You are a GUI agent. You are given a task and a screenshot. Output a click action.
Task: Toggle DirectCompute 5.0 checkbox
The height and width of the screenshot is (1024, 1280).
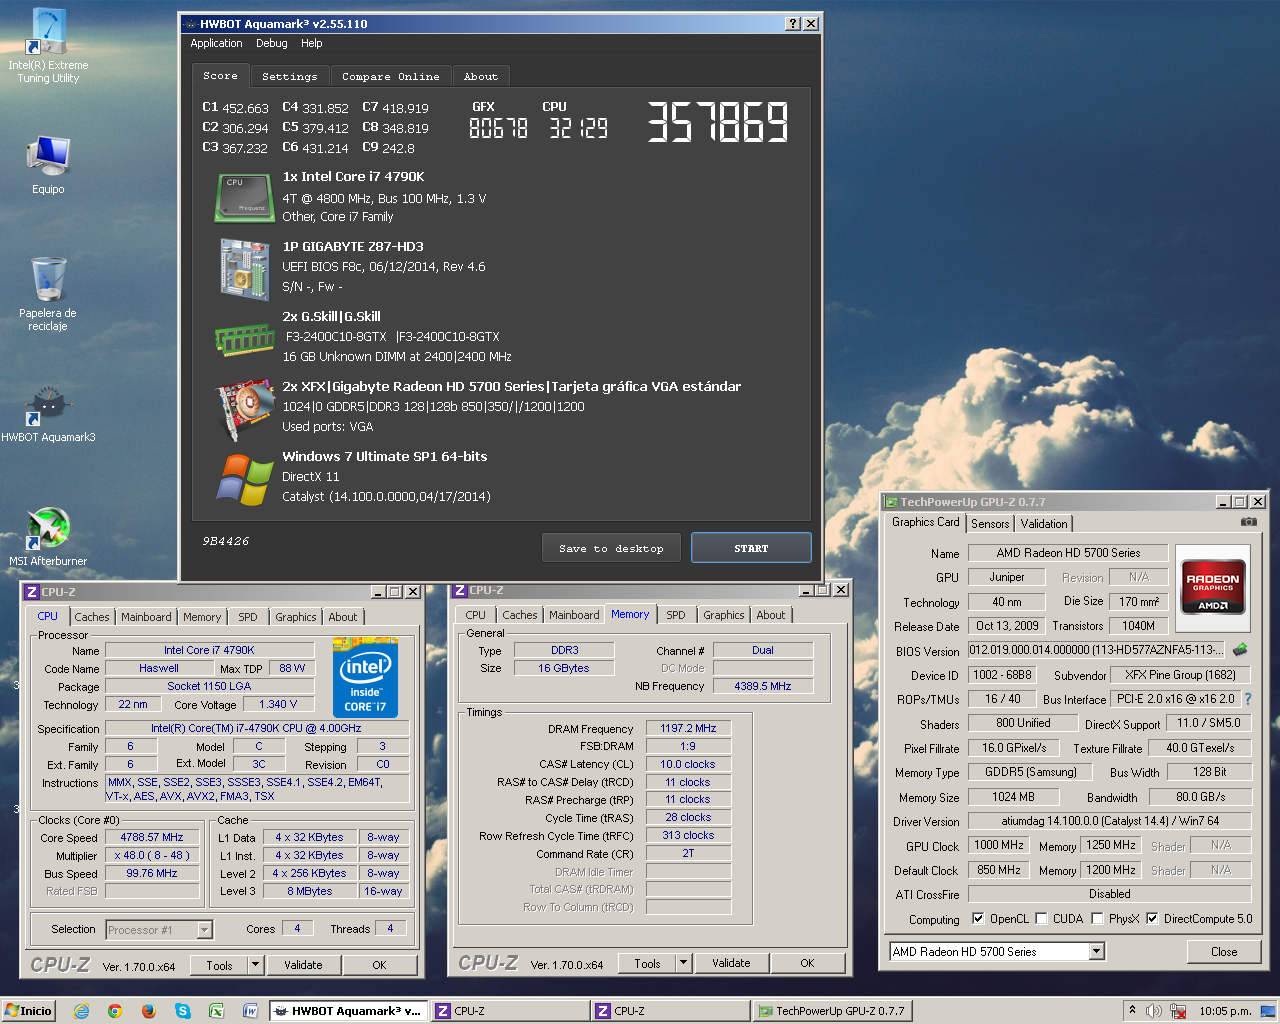(x=1152, y=918)
